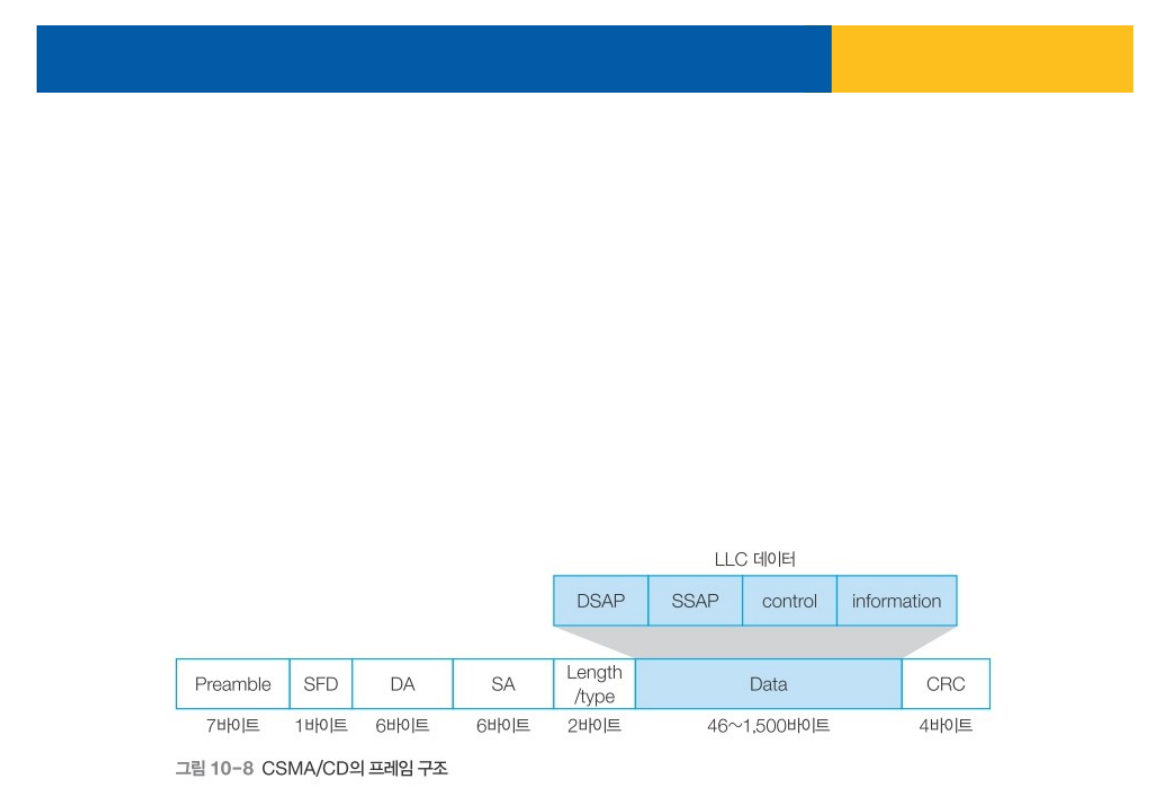The height and width of the screenshot is (810, 1170).
Task: Click the 6바이트 label under DA
Action: point(402,726)
